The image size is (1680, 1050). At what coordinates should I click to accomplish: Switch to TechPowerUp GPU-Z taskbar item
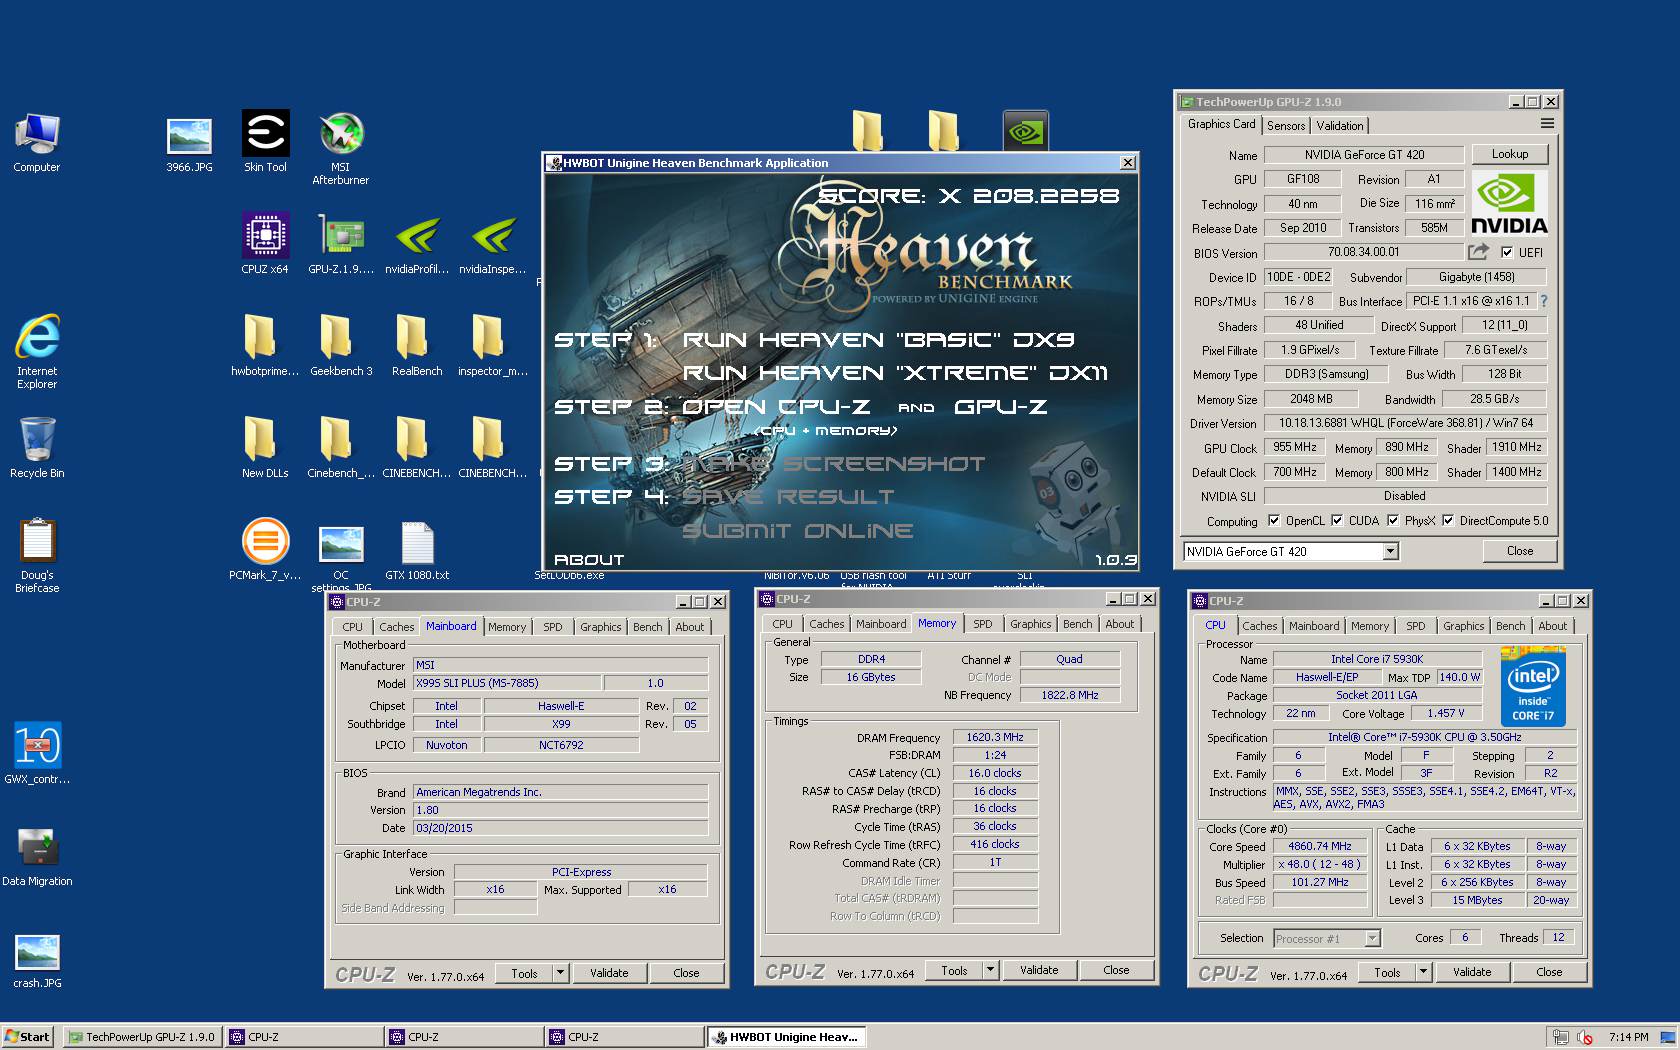point(141,1037)
